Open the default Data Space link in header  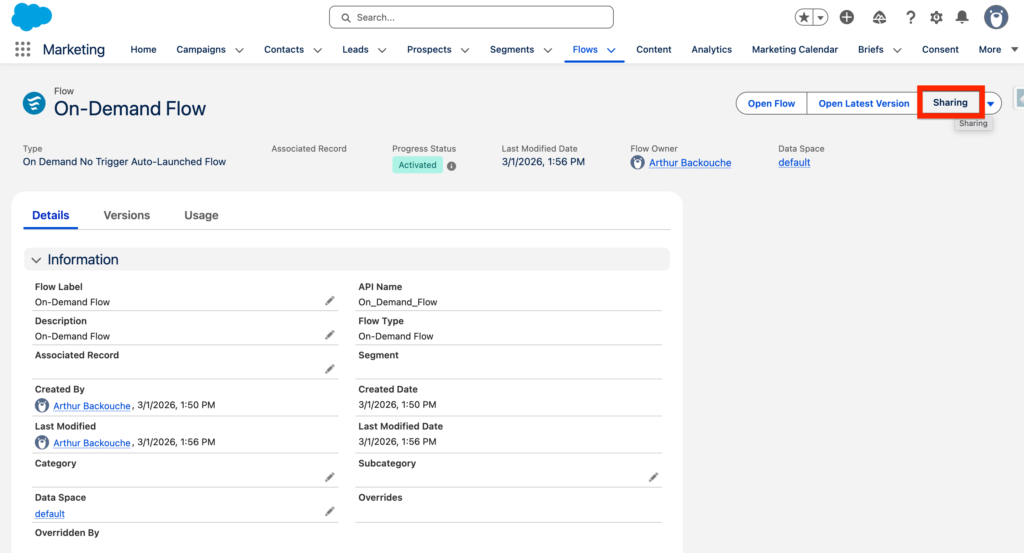(x=794, y=163)
